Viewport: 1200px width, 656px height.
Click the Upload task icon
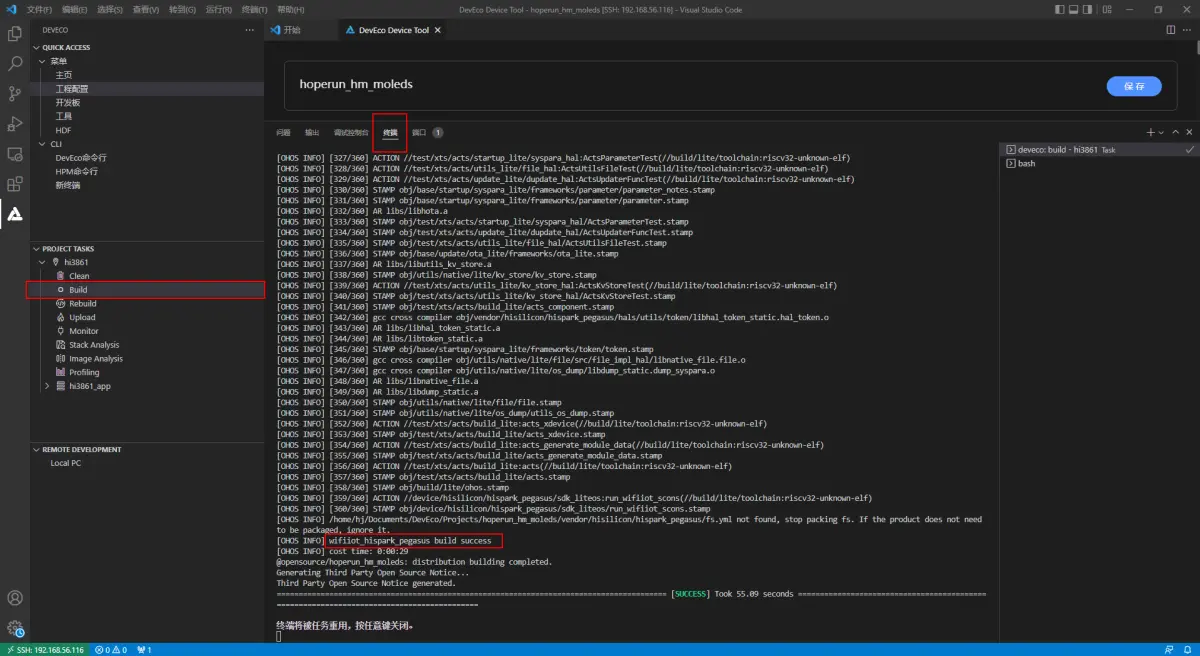pos(61,317)
